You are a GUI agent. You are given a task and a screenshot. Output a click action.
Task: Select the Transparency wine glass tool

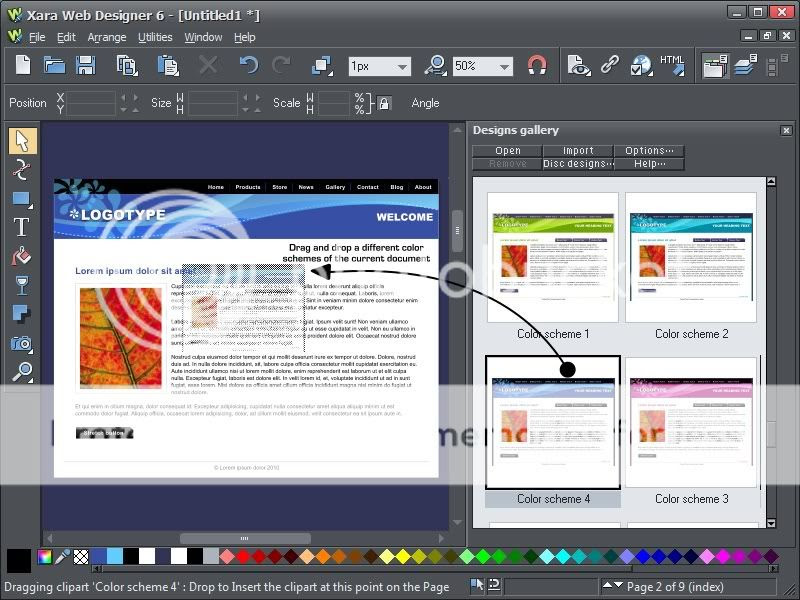tap(21, 285)
